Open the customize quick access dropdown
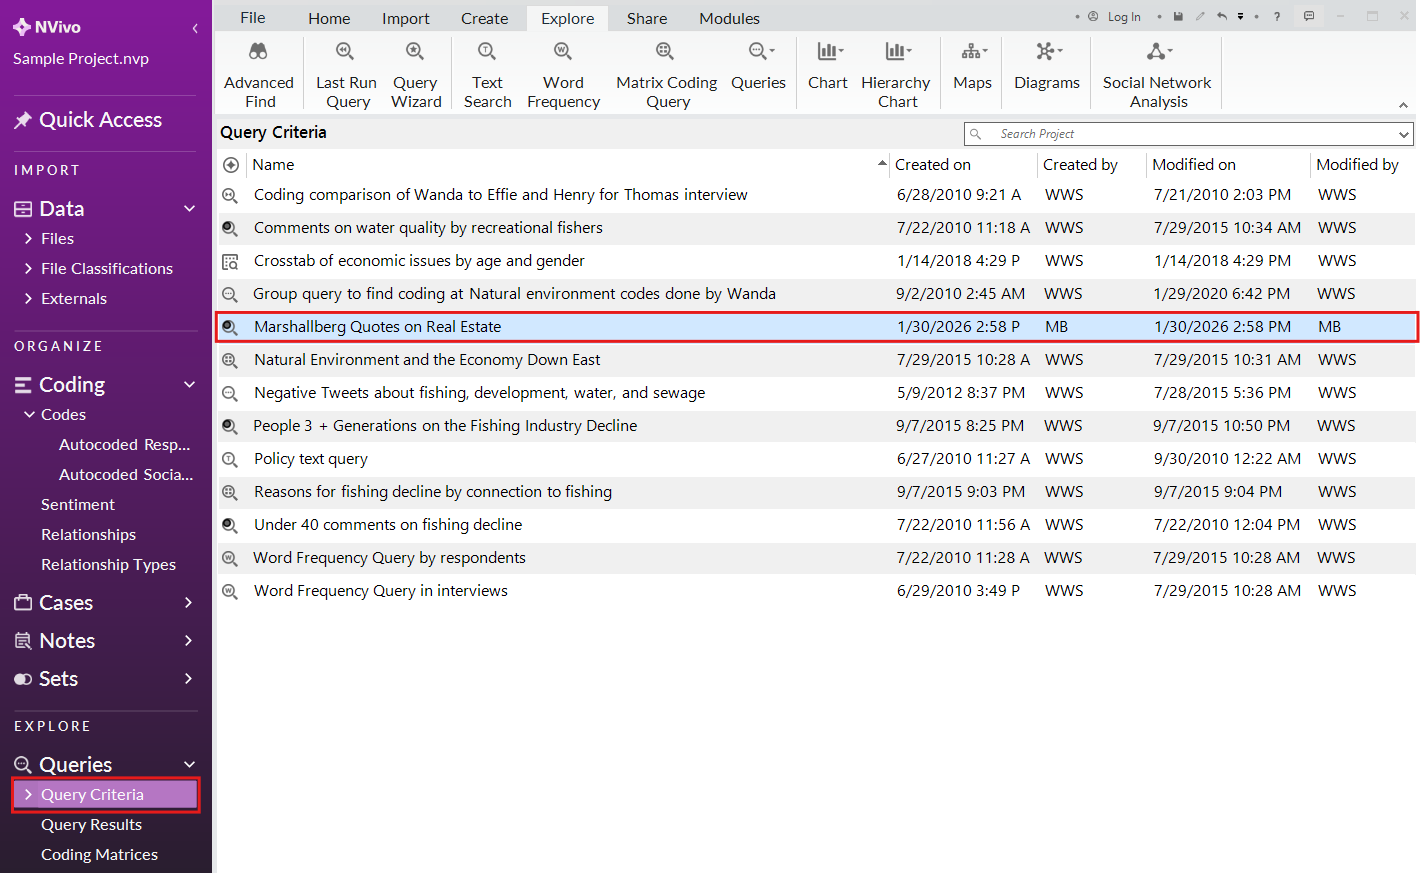The height and width of the screenshot is (873, 1420). [x=1240, y=16]
